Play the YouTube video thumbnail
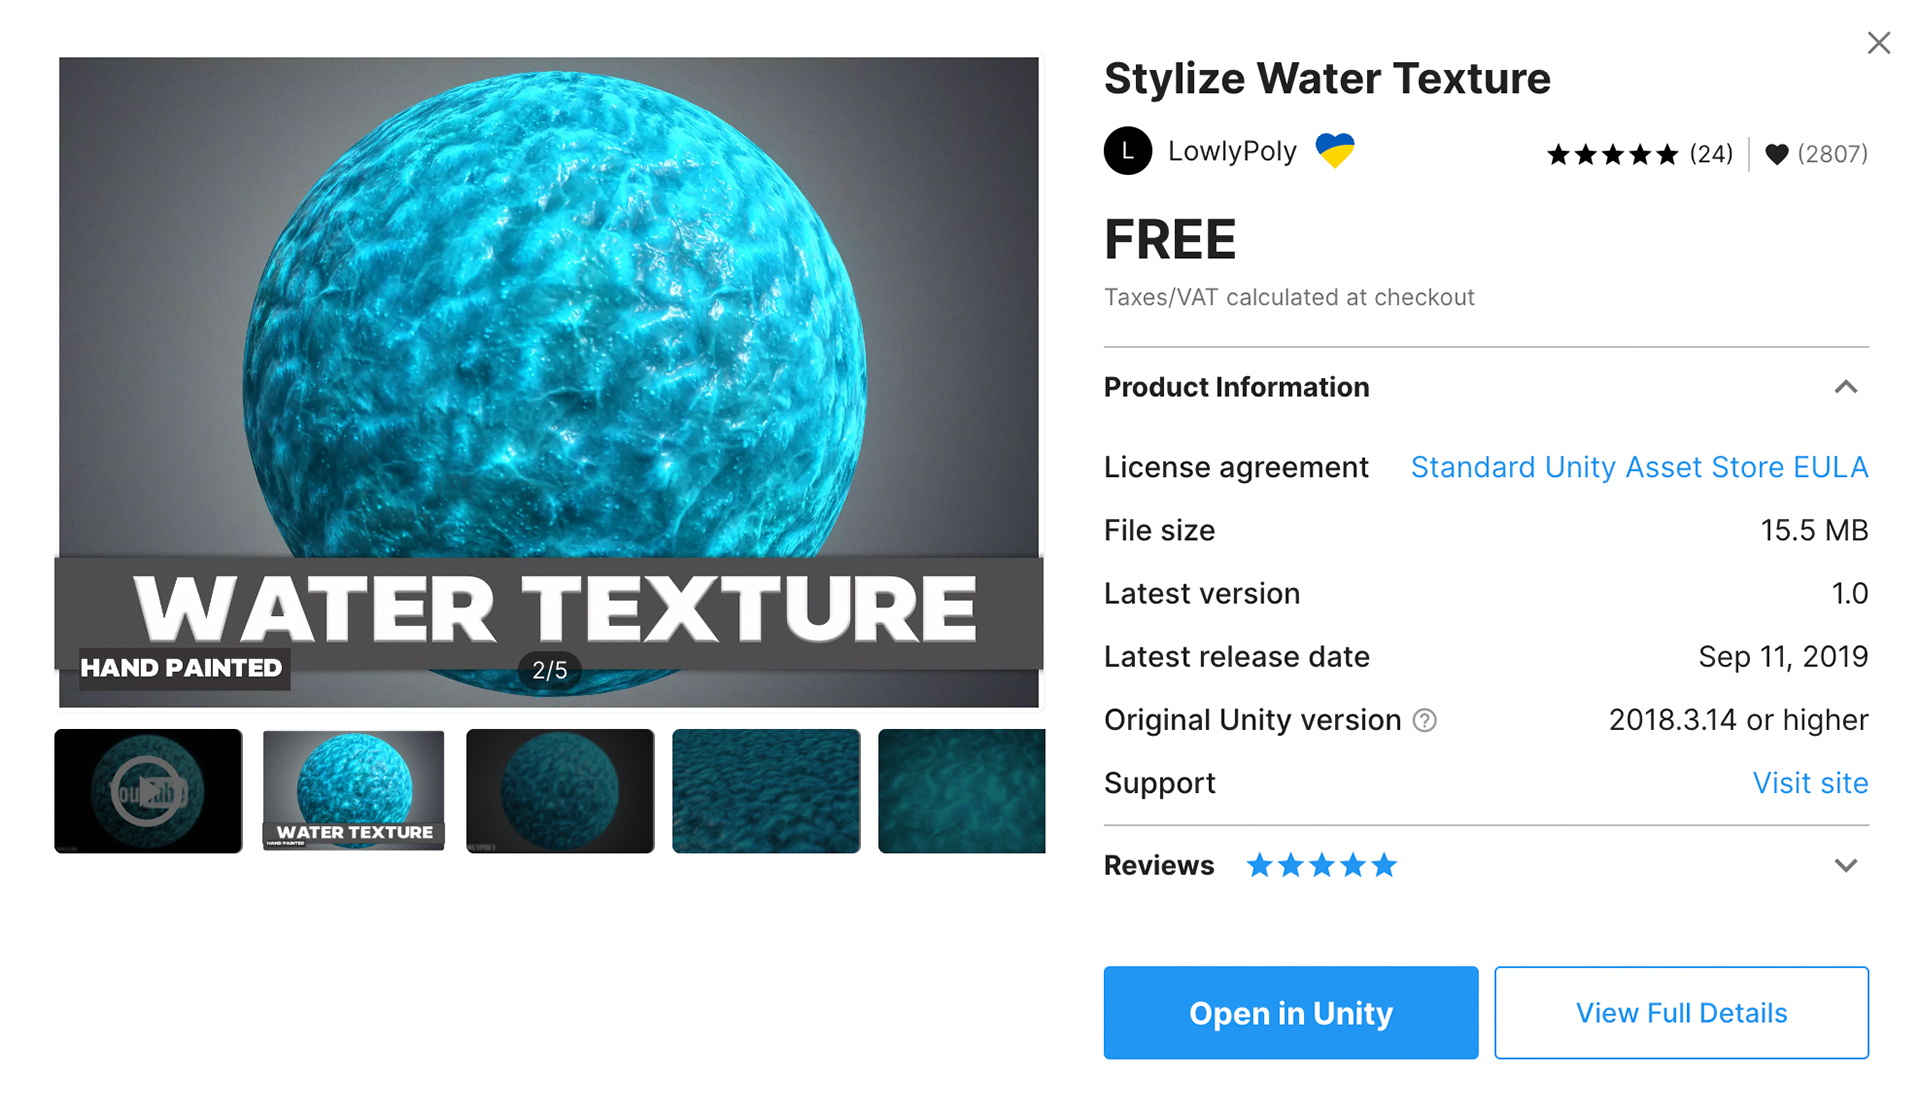 [148, 791]
